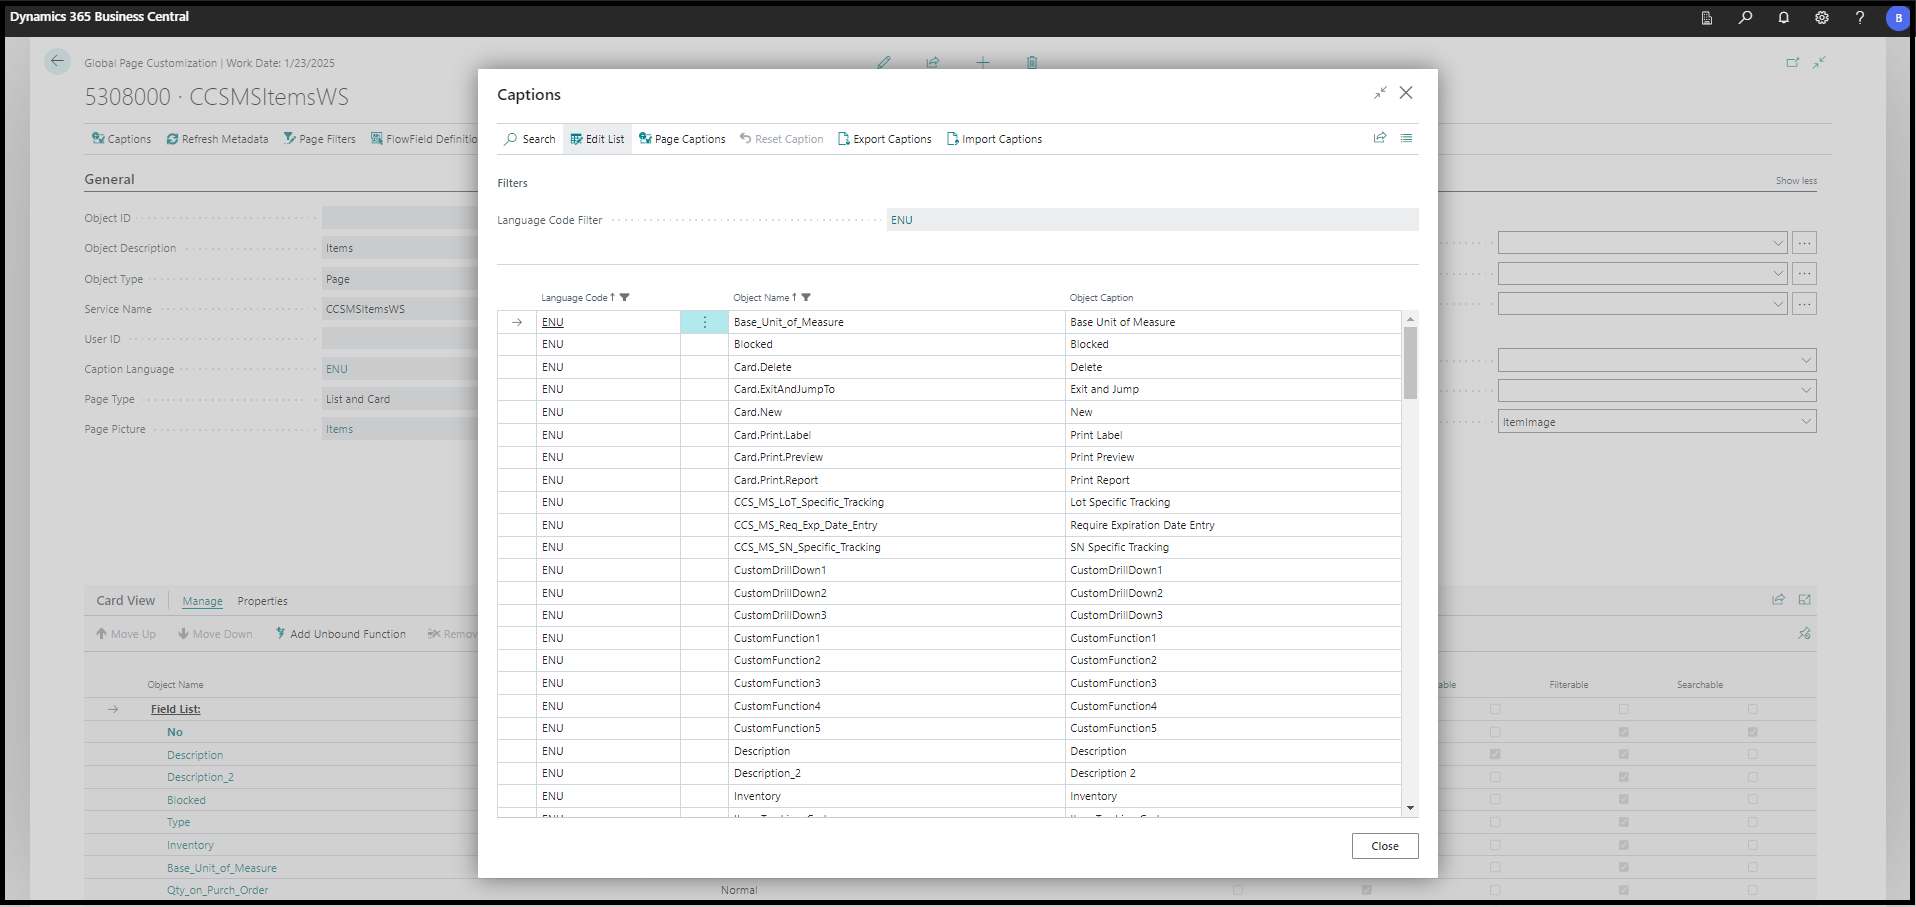Click the help question mark icon
This screenshot has width=1916, height=907.
click(1860, 18)
